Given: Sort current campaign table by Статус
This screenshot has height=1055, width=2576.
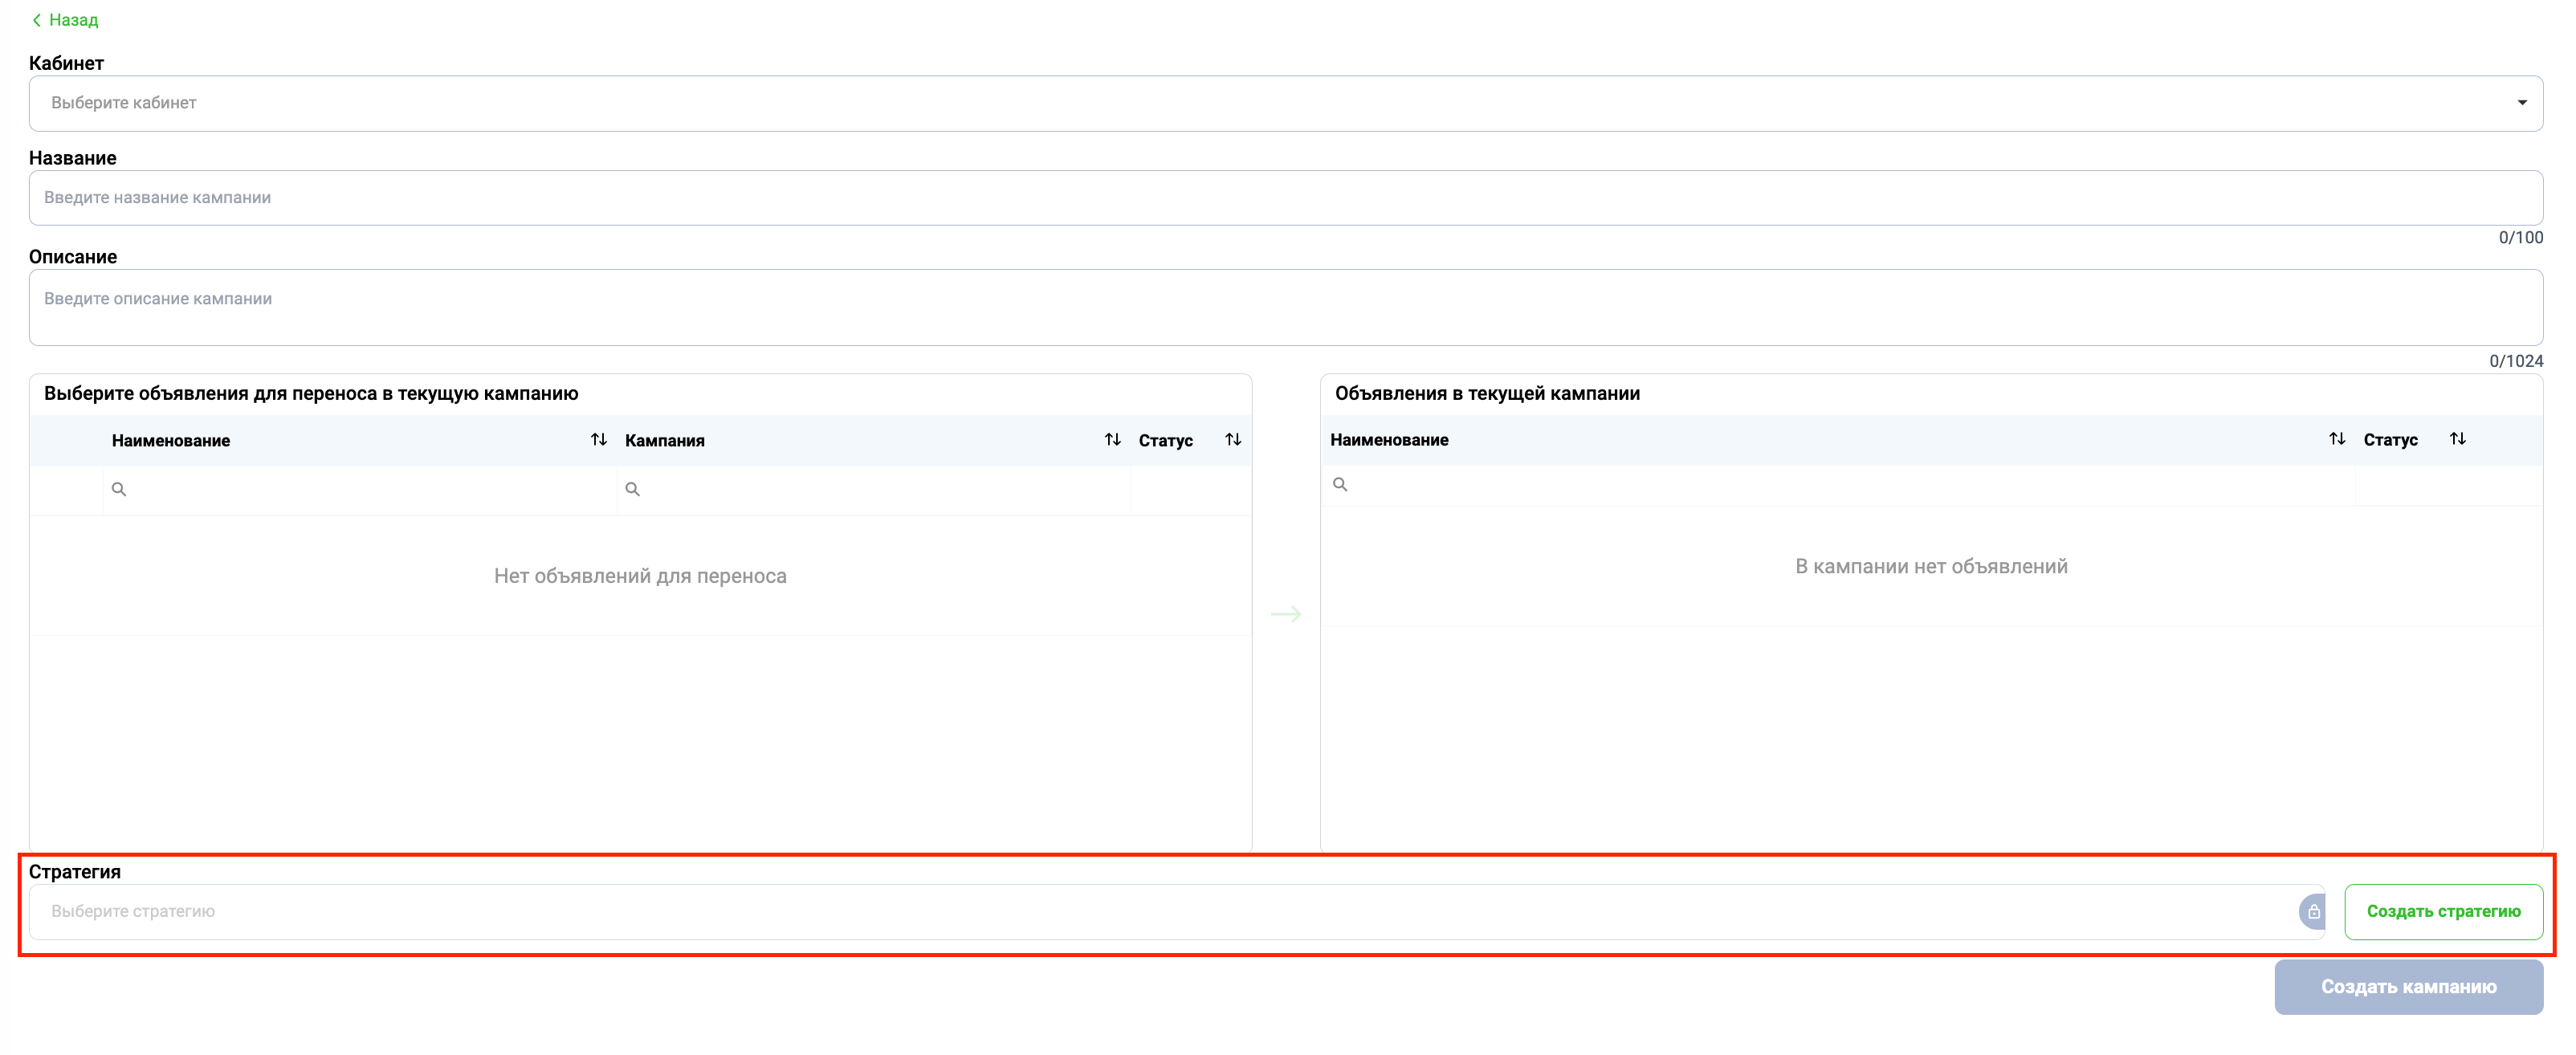Looking at the screenshot, I should coord(2457,439).
